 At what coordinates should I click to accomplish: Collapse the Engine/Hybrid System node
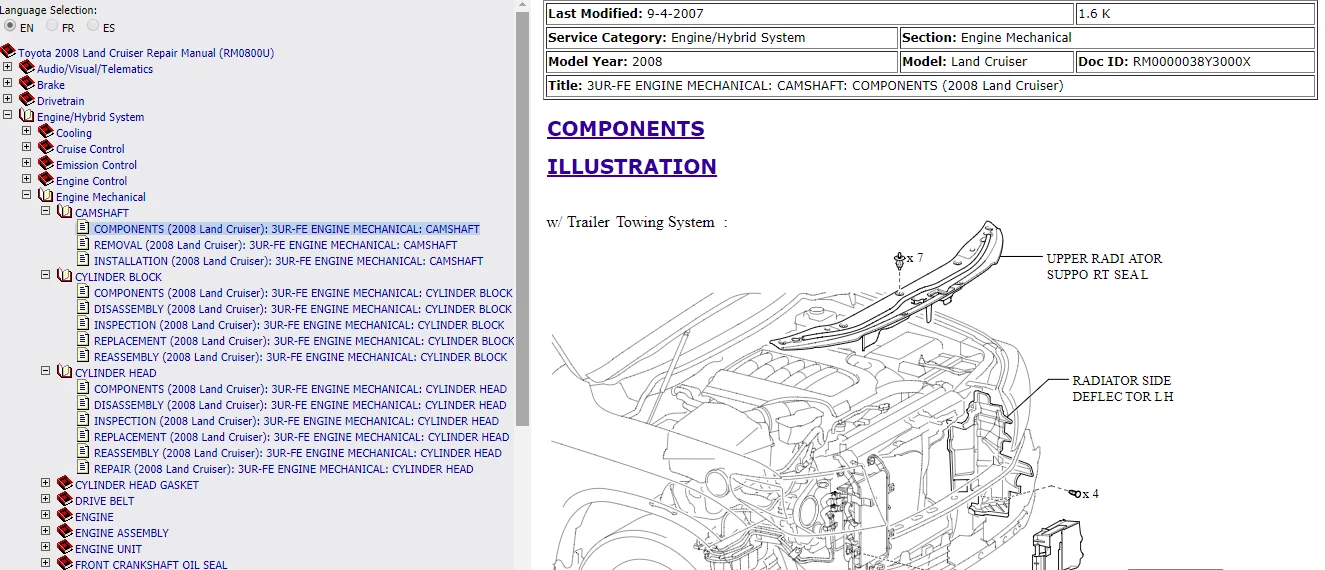(8, 116)
